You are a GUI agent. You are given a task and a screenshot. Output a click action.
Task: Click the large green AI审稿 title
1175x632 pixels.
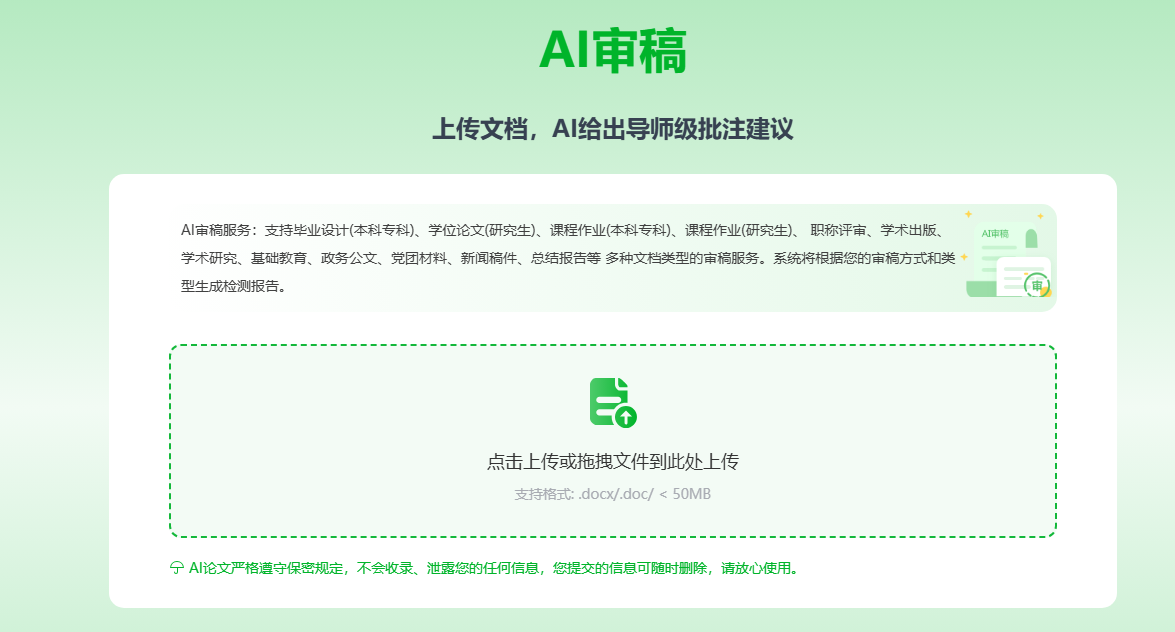[612, 51]
